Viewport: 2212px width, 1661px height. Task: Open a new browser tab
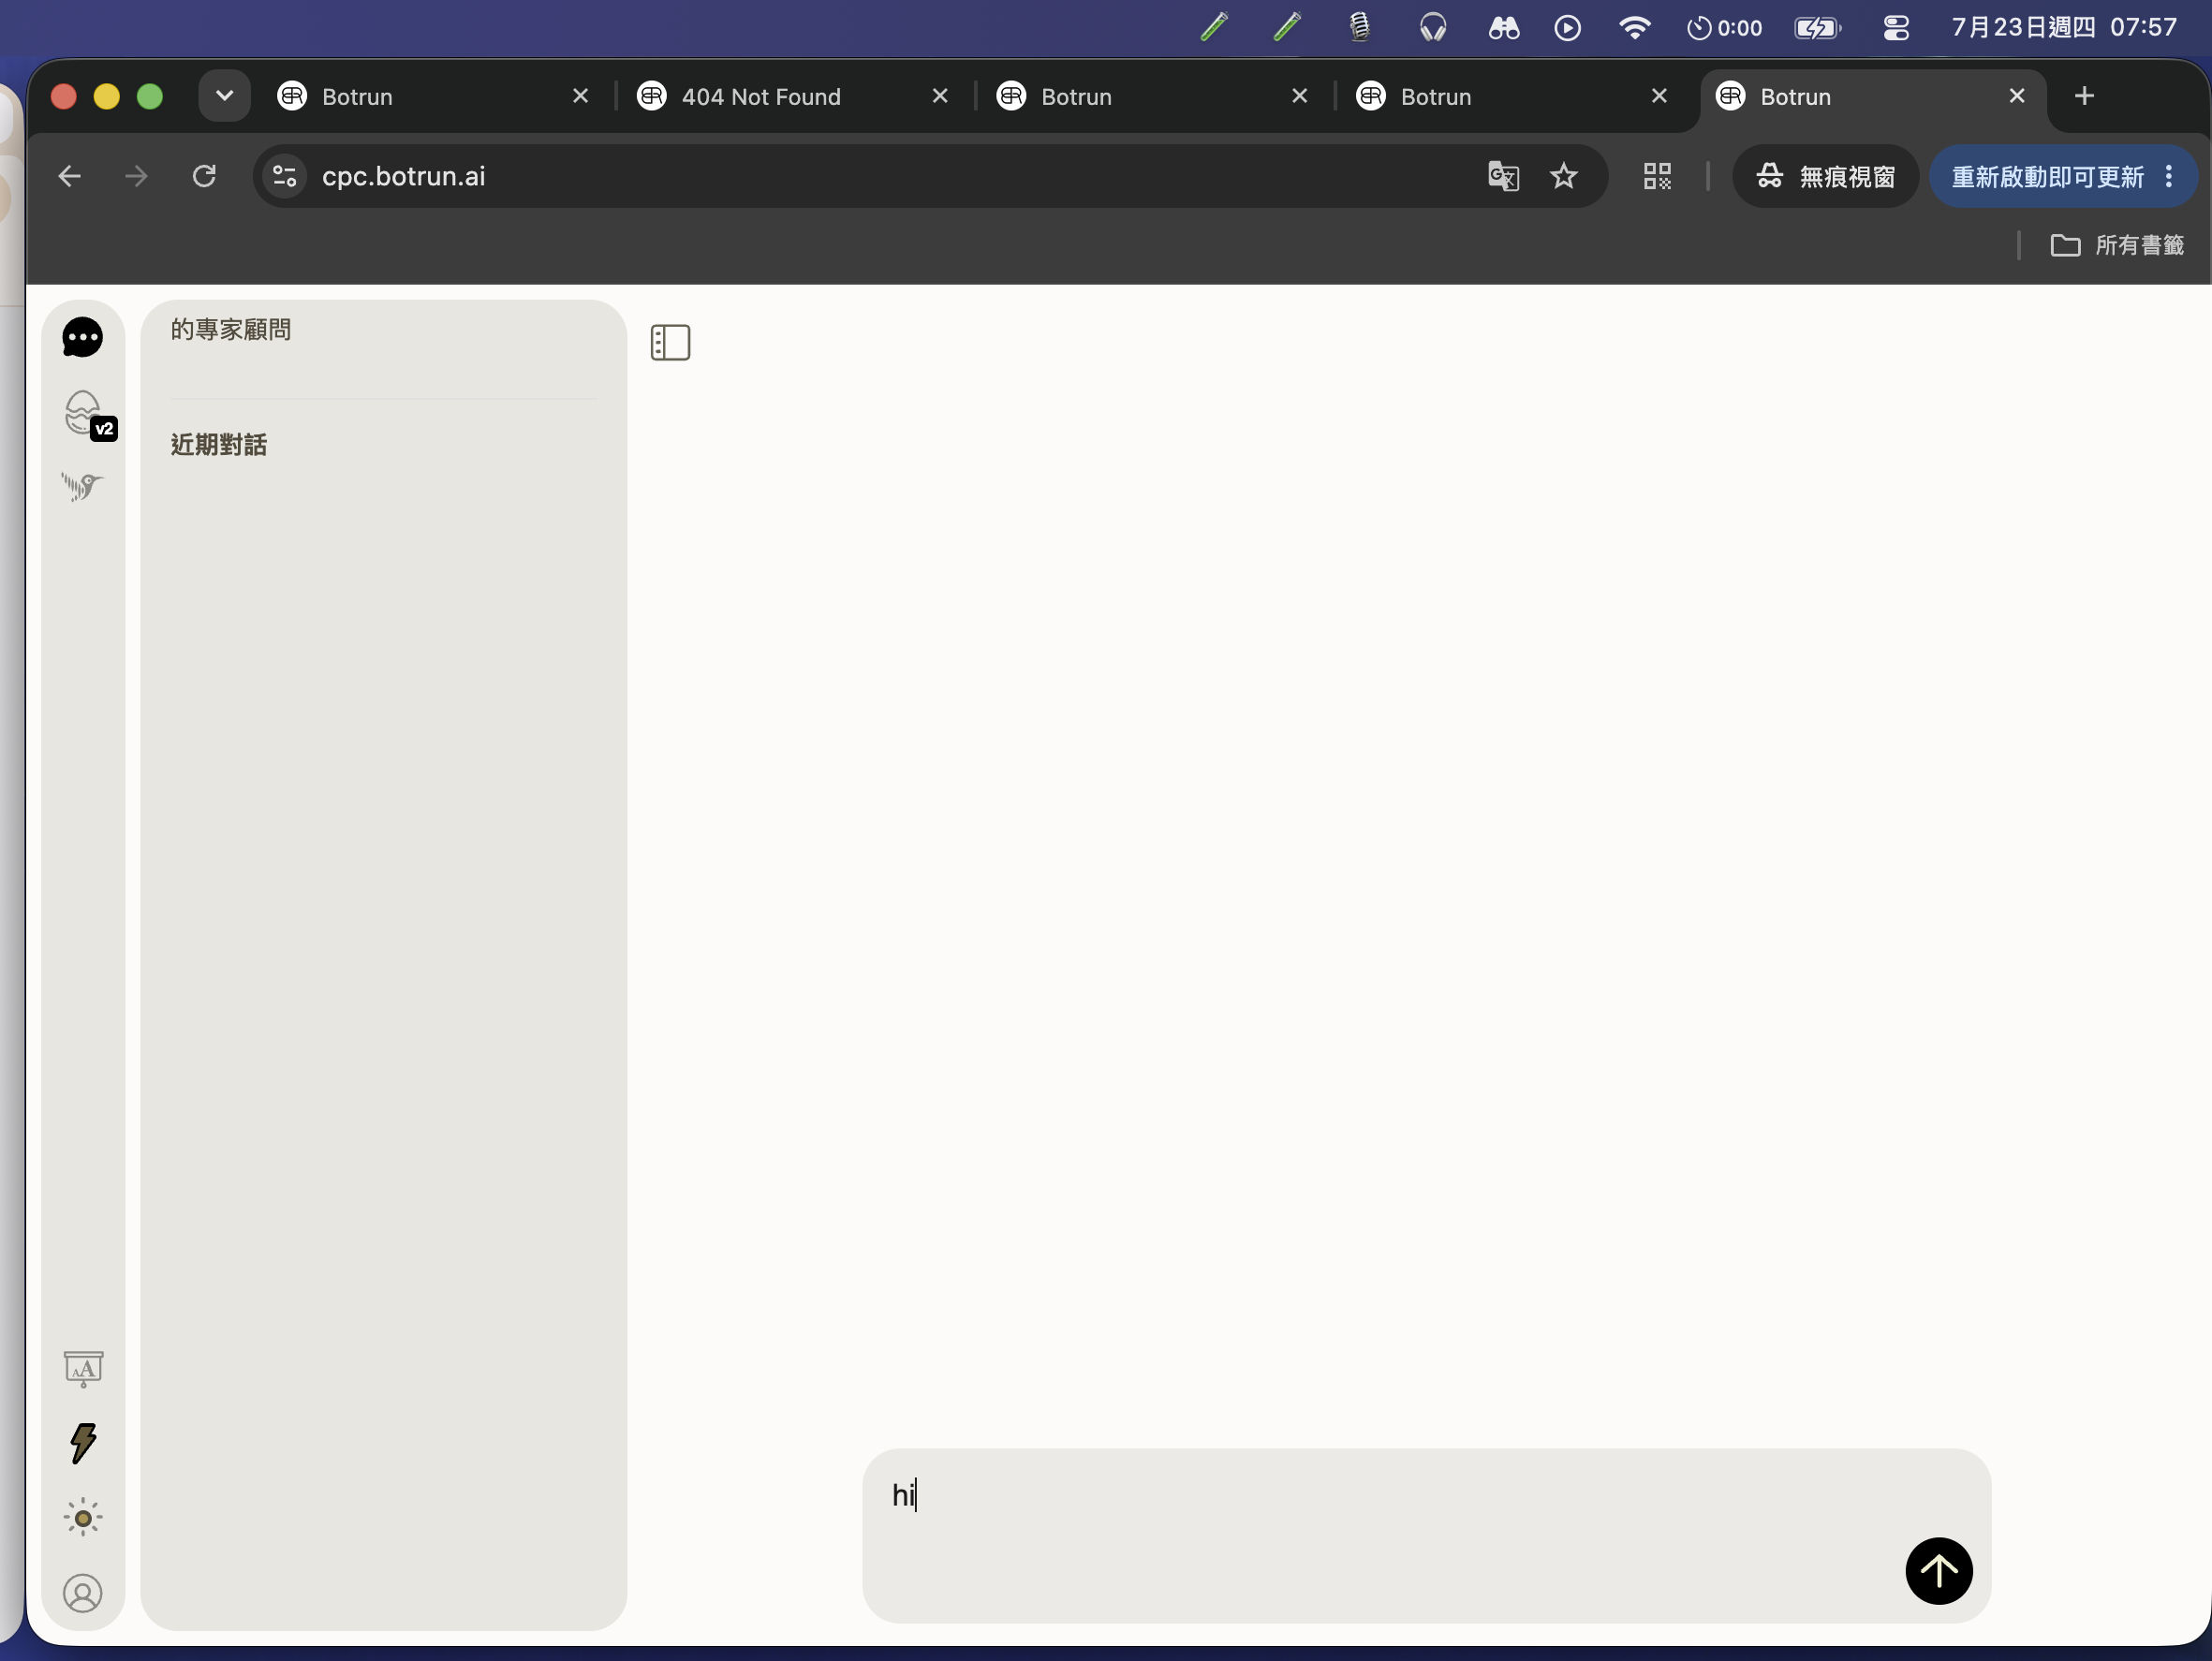click(x=2084, y=96)
